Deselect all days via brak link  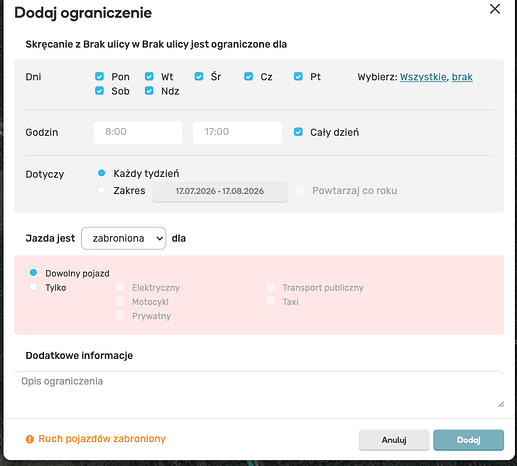[462, 77]
